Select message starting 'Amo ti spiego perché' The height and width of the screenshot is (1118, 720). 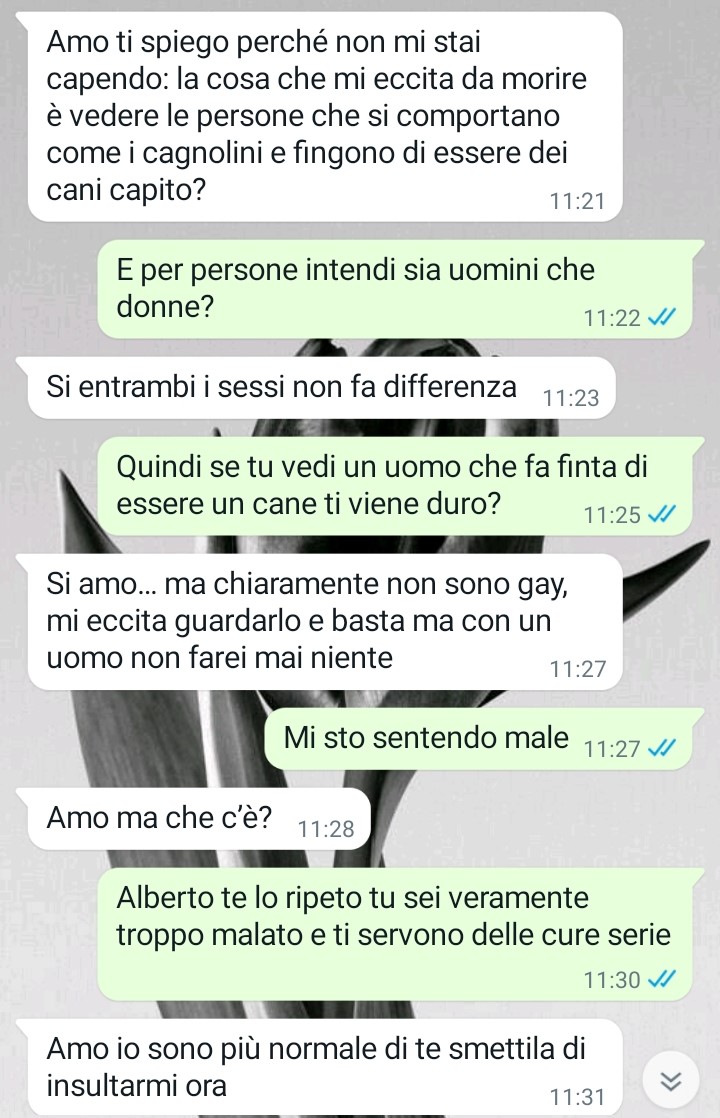(324, 117)
